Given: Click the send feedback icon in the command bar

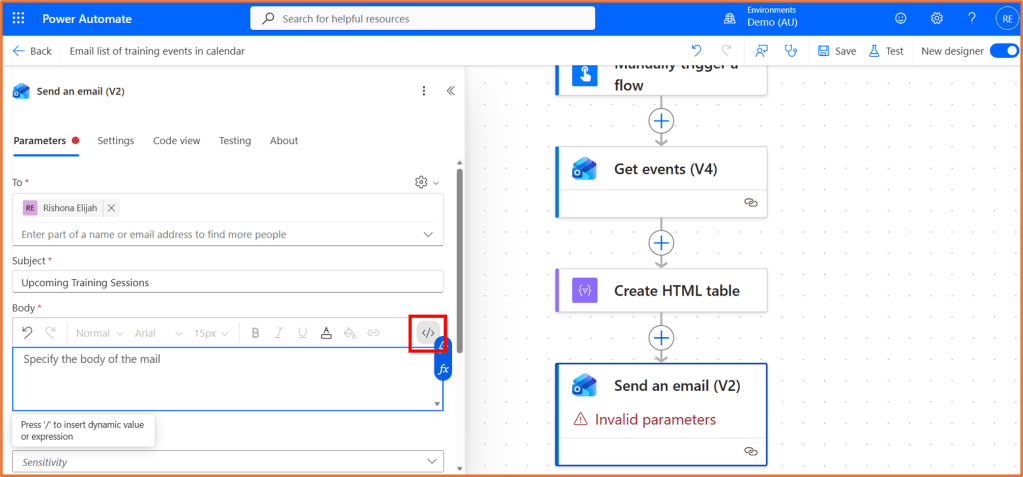Looking at the screenshot, I should 762,51.
